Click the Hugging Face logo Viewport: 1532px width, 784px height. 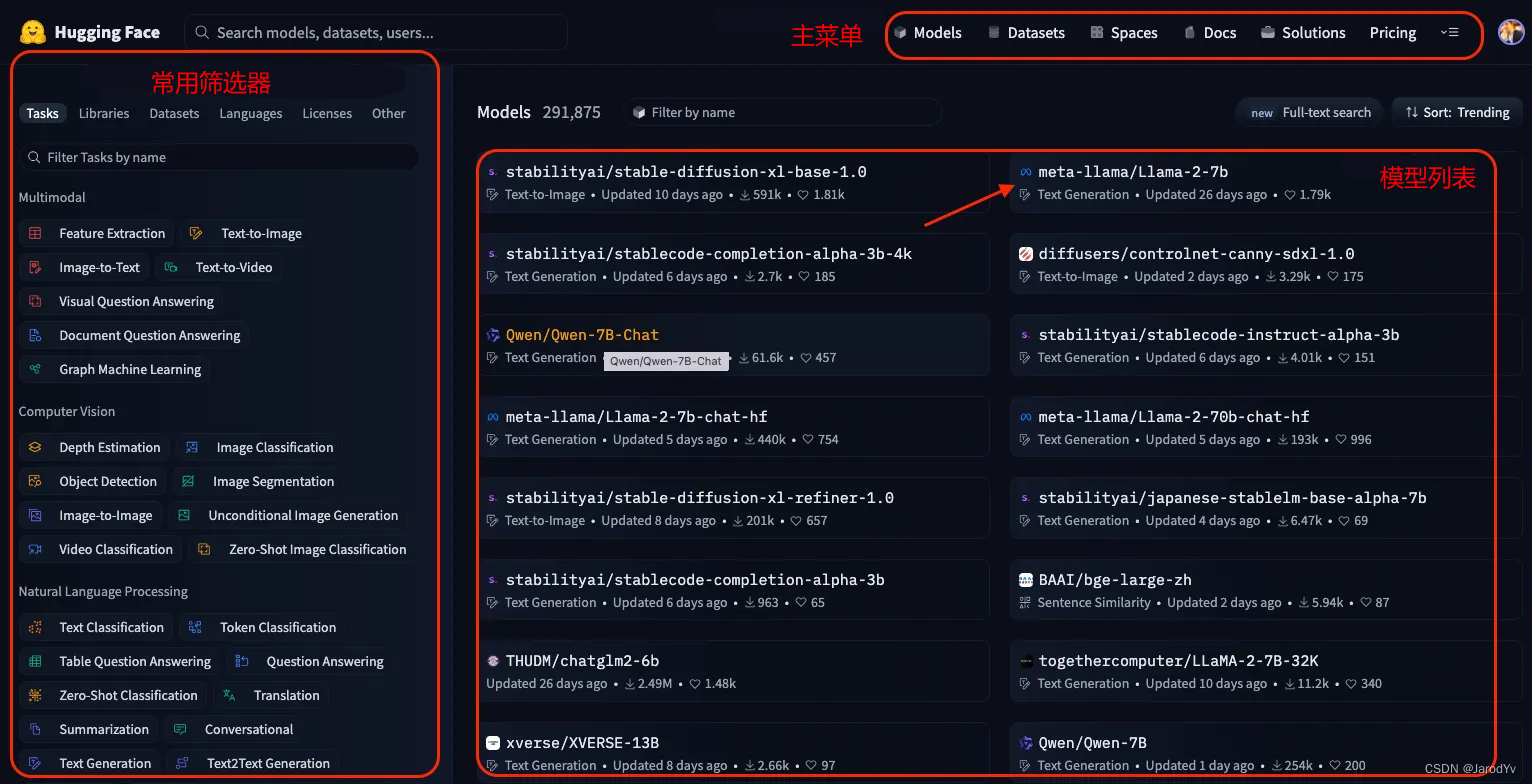pos(33,32)
